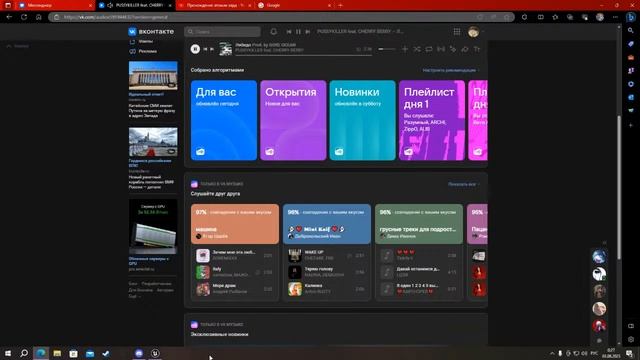Image resolution: width=640 pixels, height=360 pixels.
Task: Open browser settings three-dots menu
Action: [615, 17]
